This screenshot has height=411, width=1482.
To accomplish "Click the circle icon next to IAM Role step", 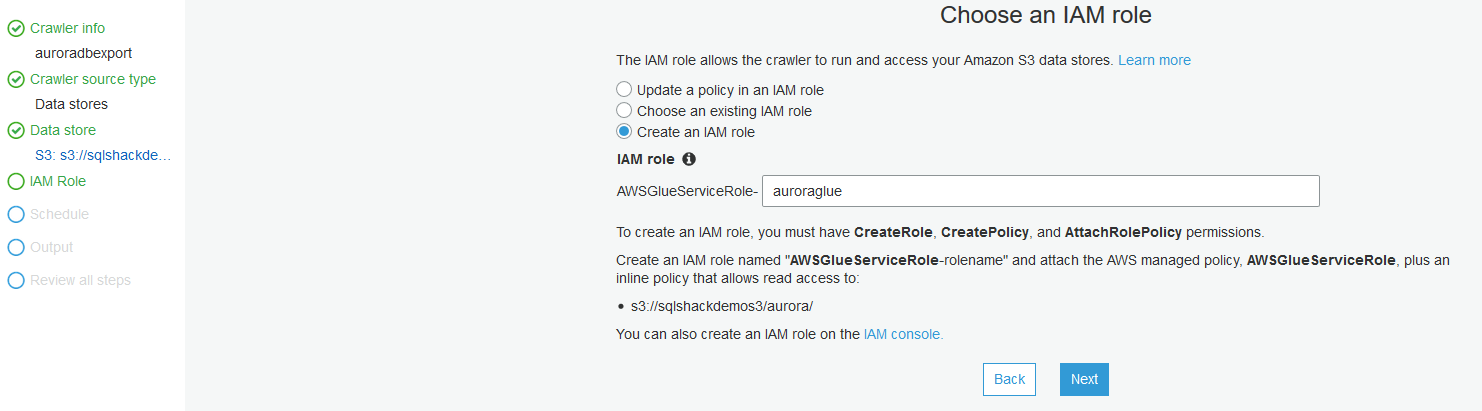I will coord(16,182).
